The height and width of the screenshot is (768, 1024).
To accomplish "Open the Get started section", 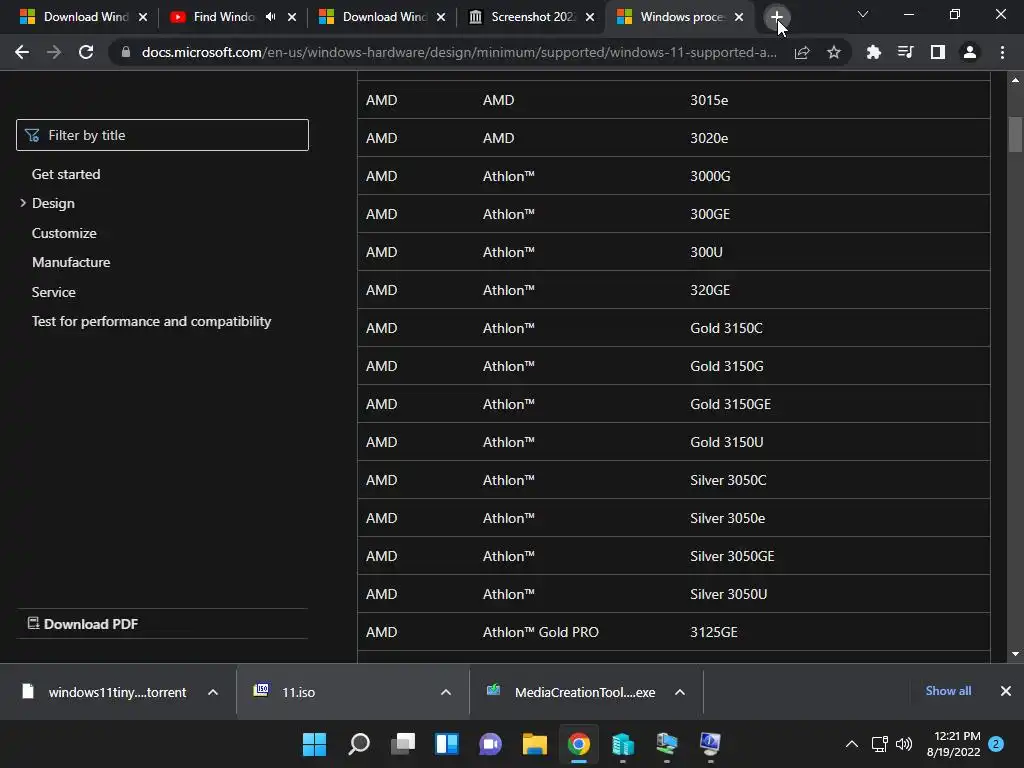I will [66, 174].
